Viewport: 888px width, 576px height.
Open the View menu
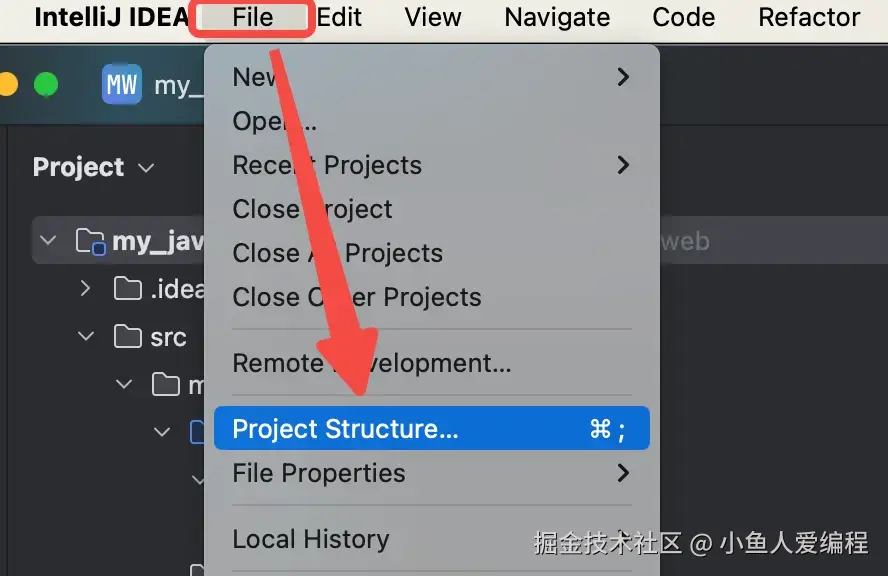[x=433, y=17]
